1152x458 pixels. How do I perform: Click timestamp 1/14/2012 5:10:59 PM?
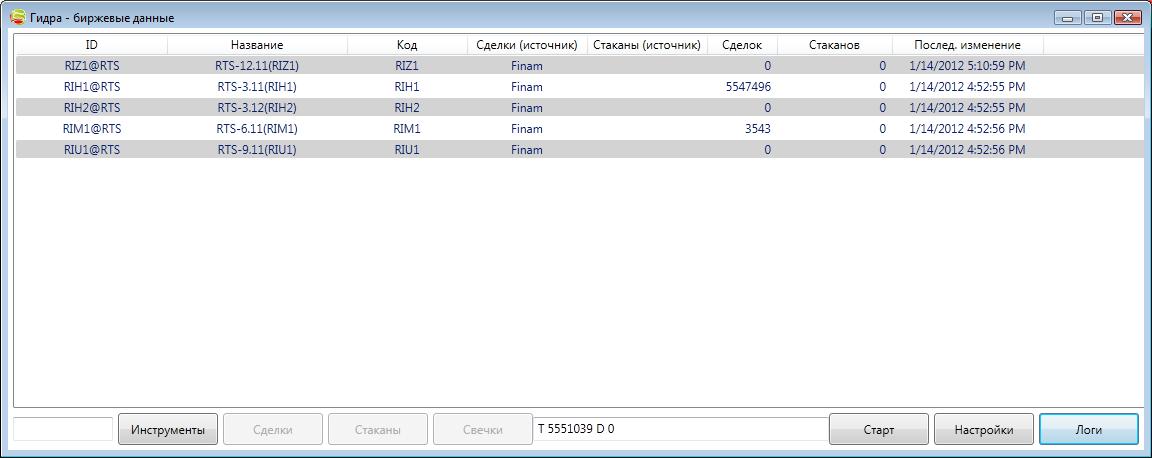(x=967, y=65)
